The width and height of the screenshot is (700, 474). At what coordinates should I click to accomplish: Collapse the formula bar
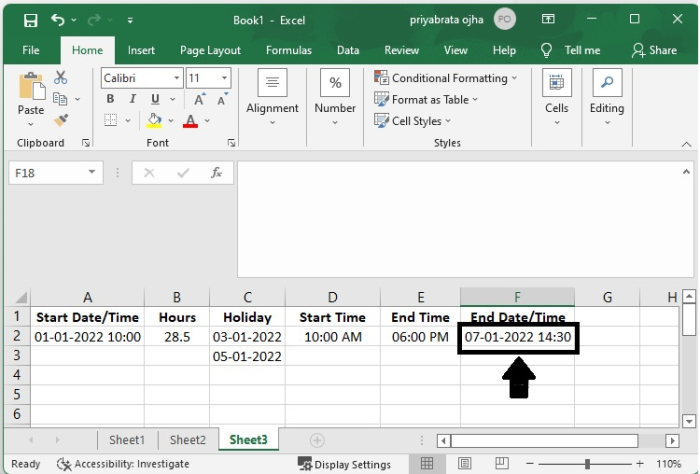click(x=686, y=172)
